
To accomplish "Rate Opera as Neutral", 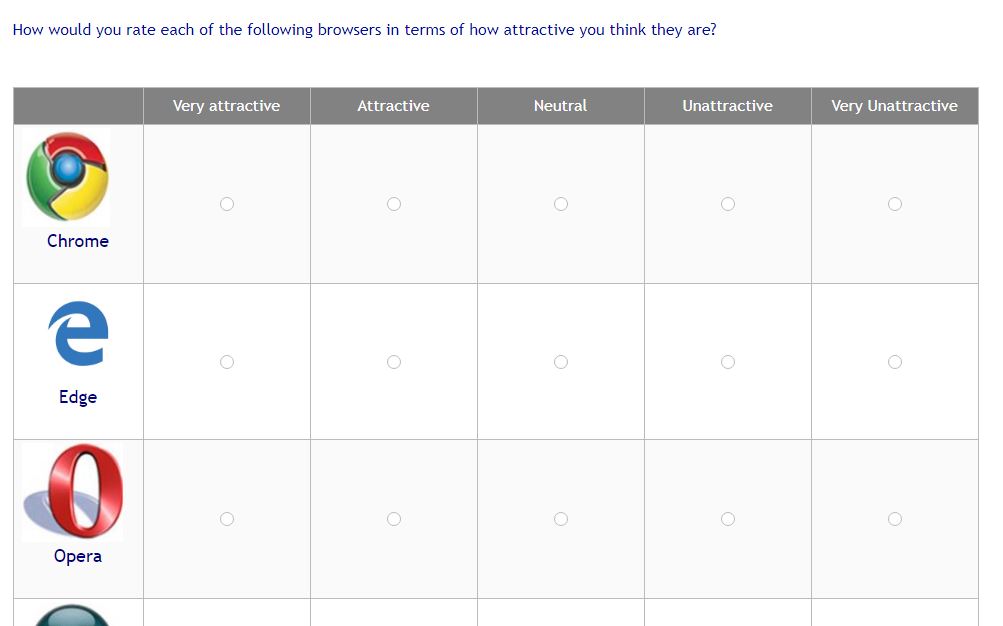I will click(x=561, y=519).
